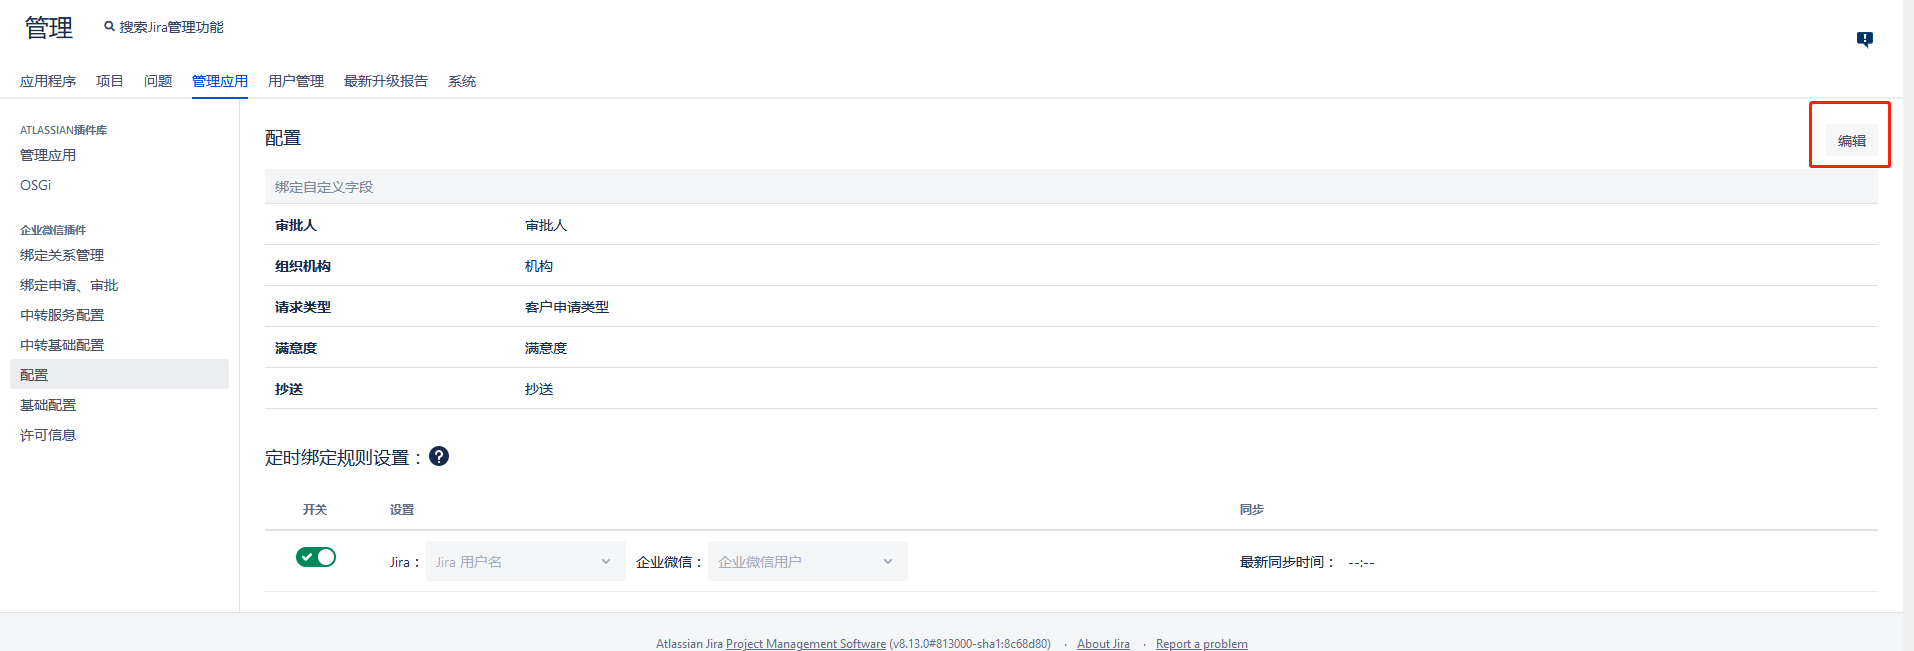
Task: Switch to the 用户管理 tab
Action: click(295, 81)
